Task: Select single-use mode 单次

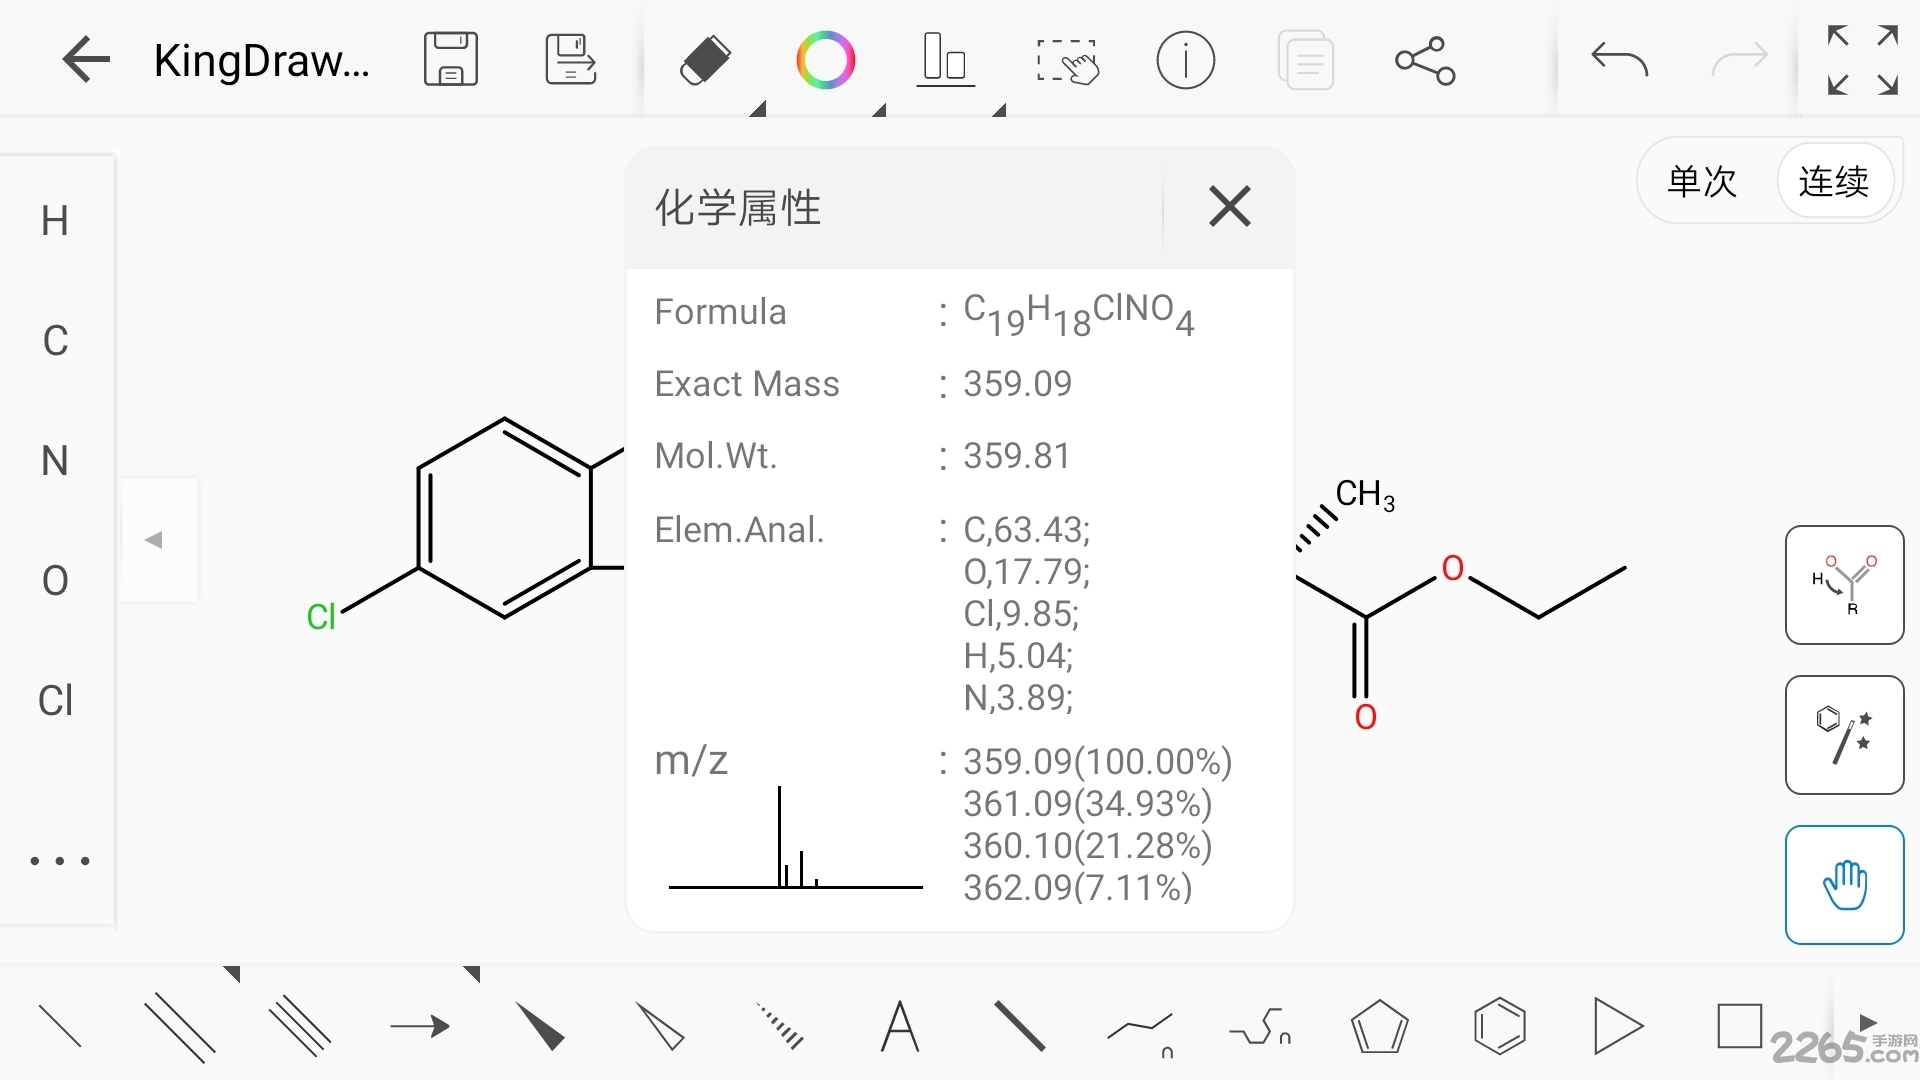Action: [x=1702, y=181]
